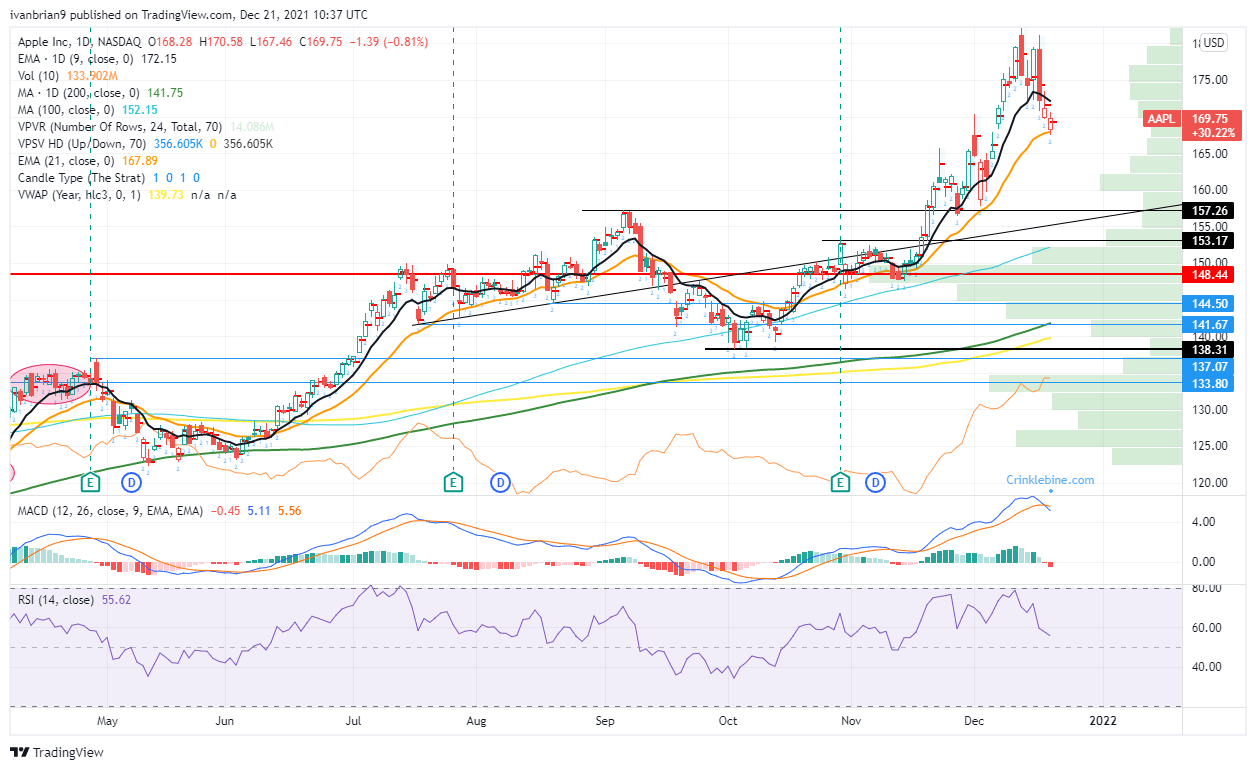Click the Sep label on the time axis

[604, 720]
